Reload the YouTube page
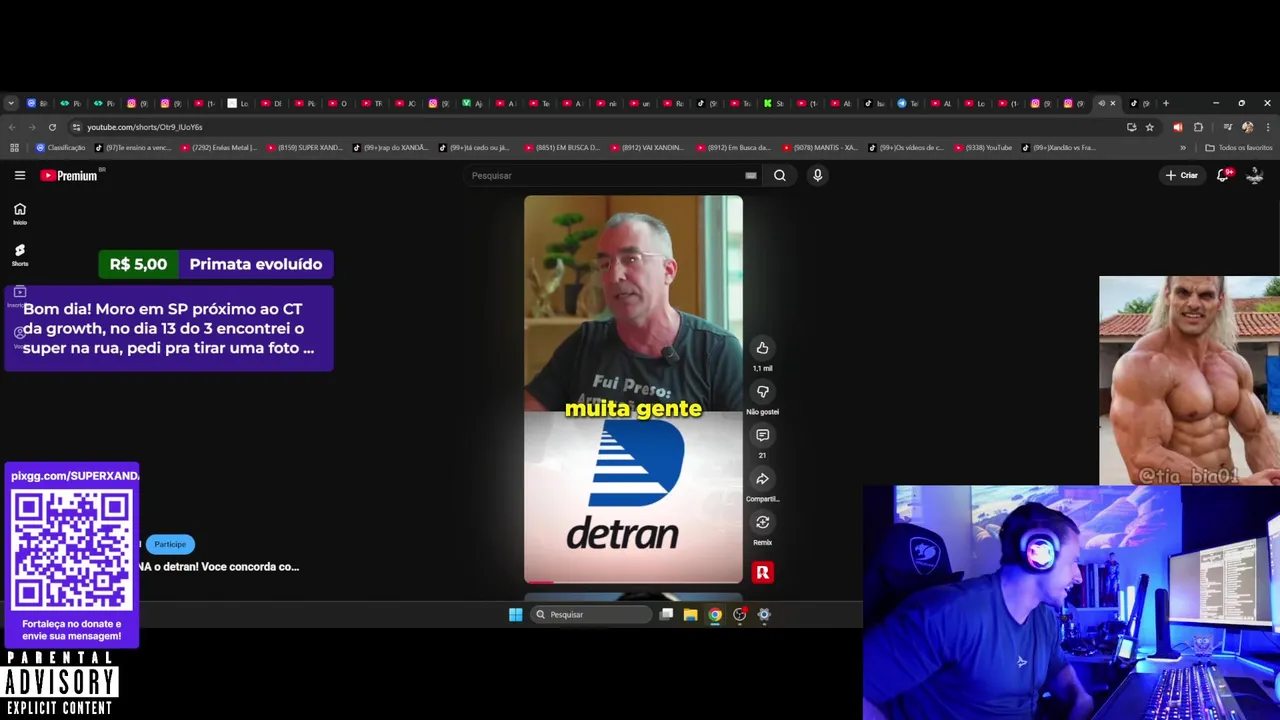 [x=52, y=127]
